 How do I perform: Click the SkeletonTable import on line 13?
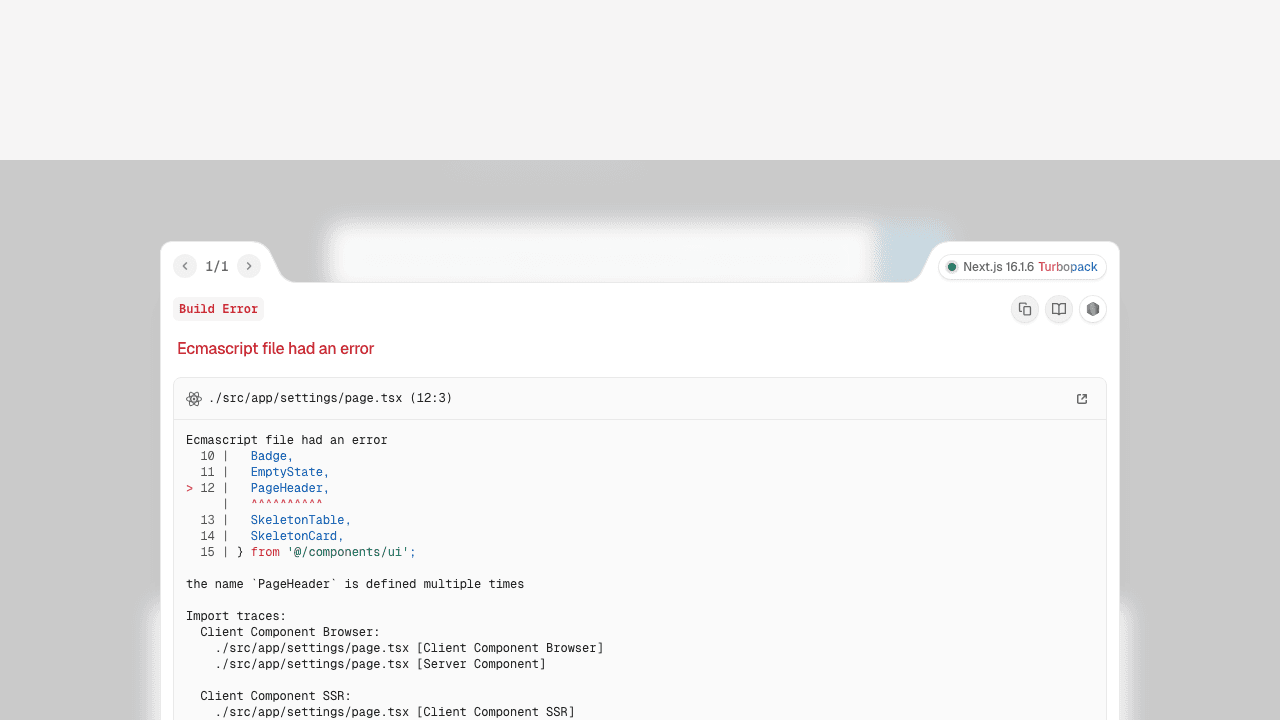[x=300, y=520]
